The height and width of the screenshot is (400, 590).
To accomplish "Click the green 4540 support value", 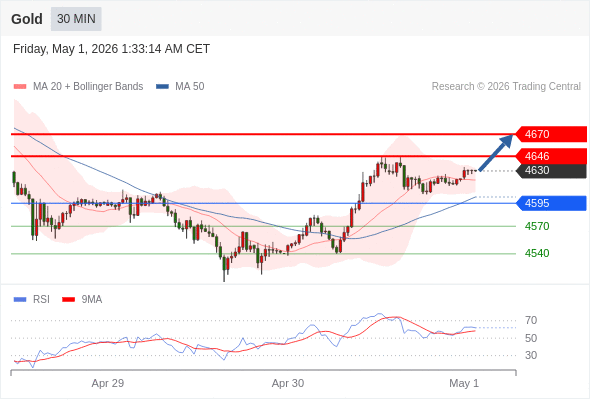I will coord(537,253).
